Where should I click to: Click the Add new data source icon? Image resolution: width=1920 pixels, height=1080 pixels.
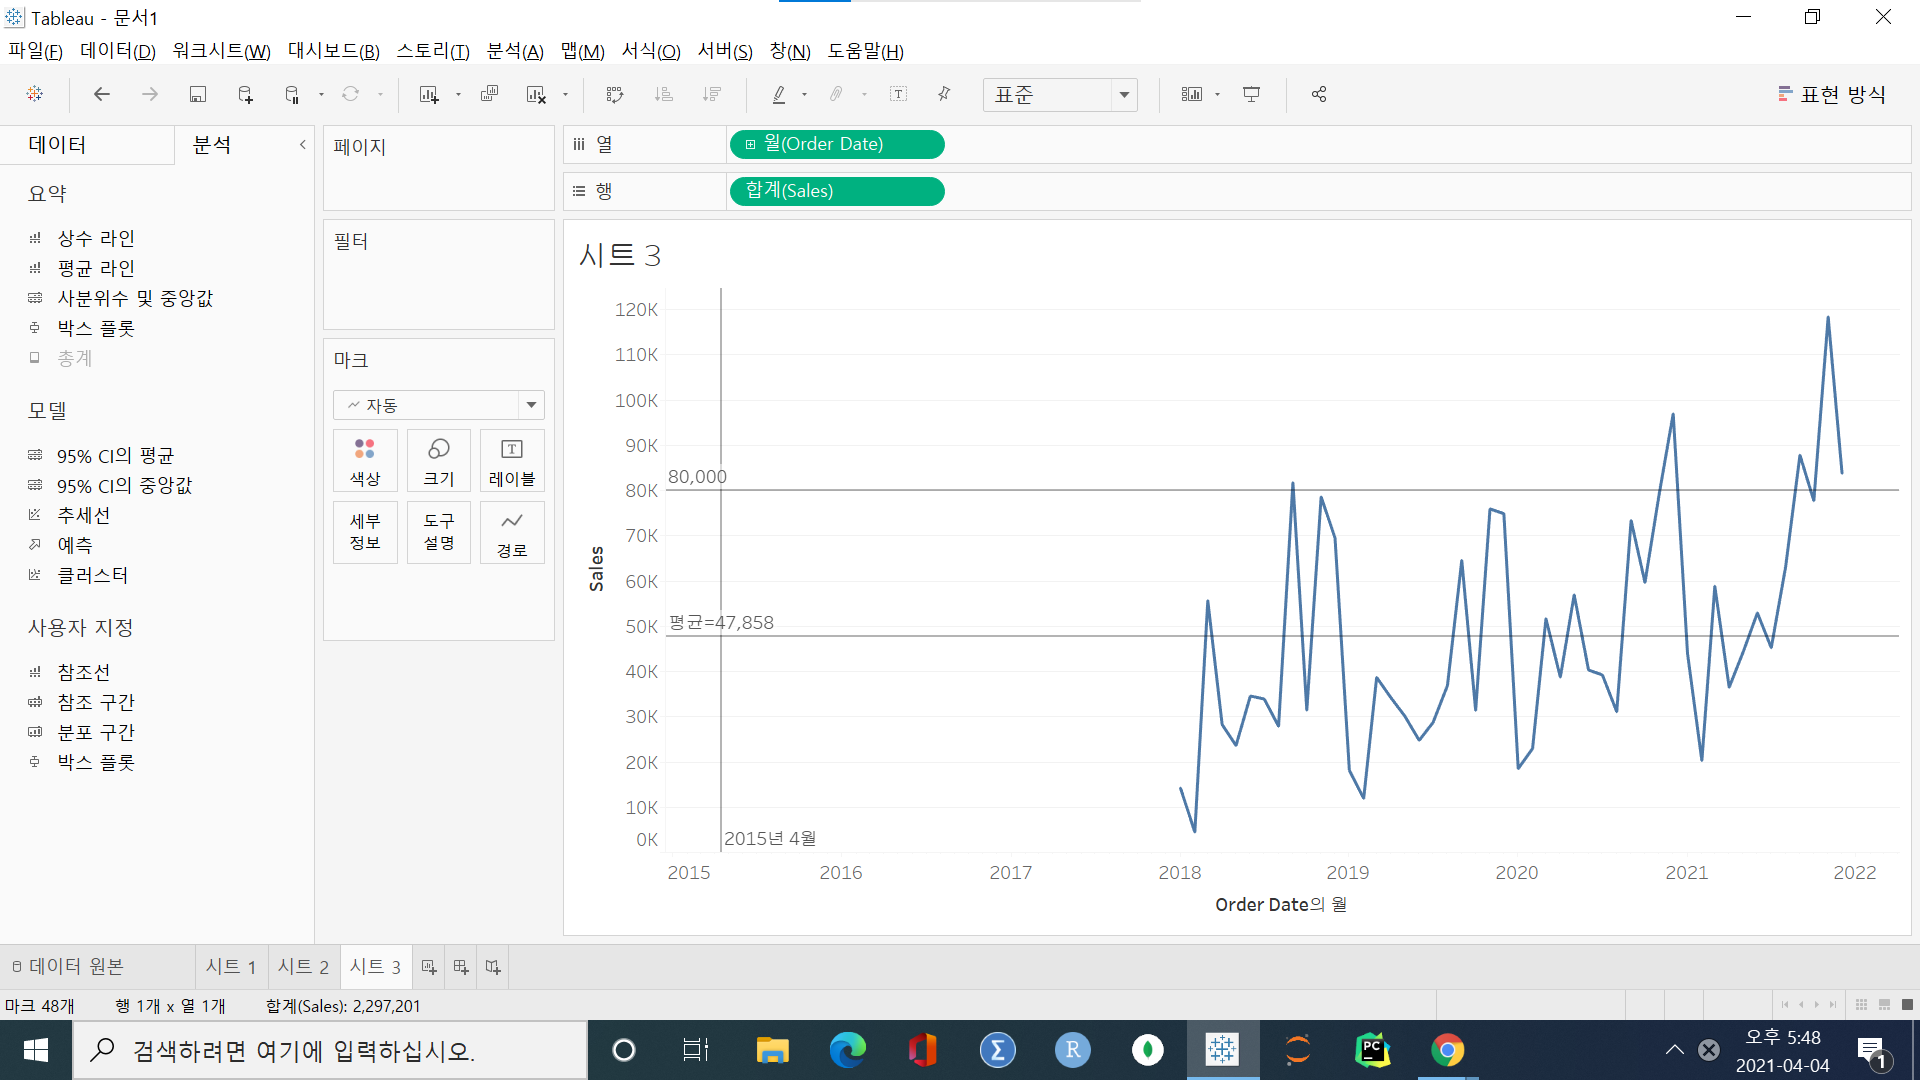(245, 94)
